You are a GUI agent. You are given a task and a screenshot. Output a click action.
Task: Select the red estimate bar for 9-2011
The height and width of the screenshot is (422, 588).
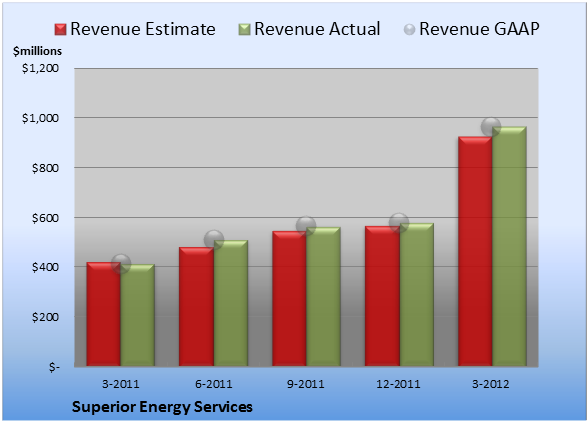coord(289,299)
